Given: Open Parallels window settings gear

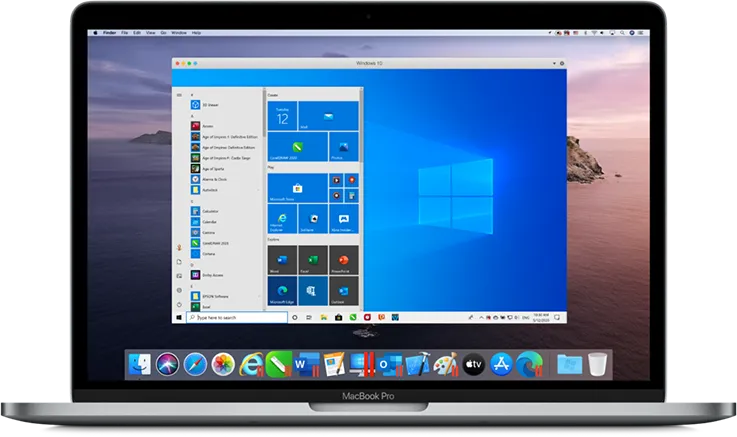Looking at the screenshot, I should coord(562,63).
